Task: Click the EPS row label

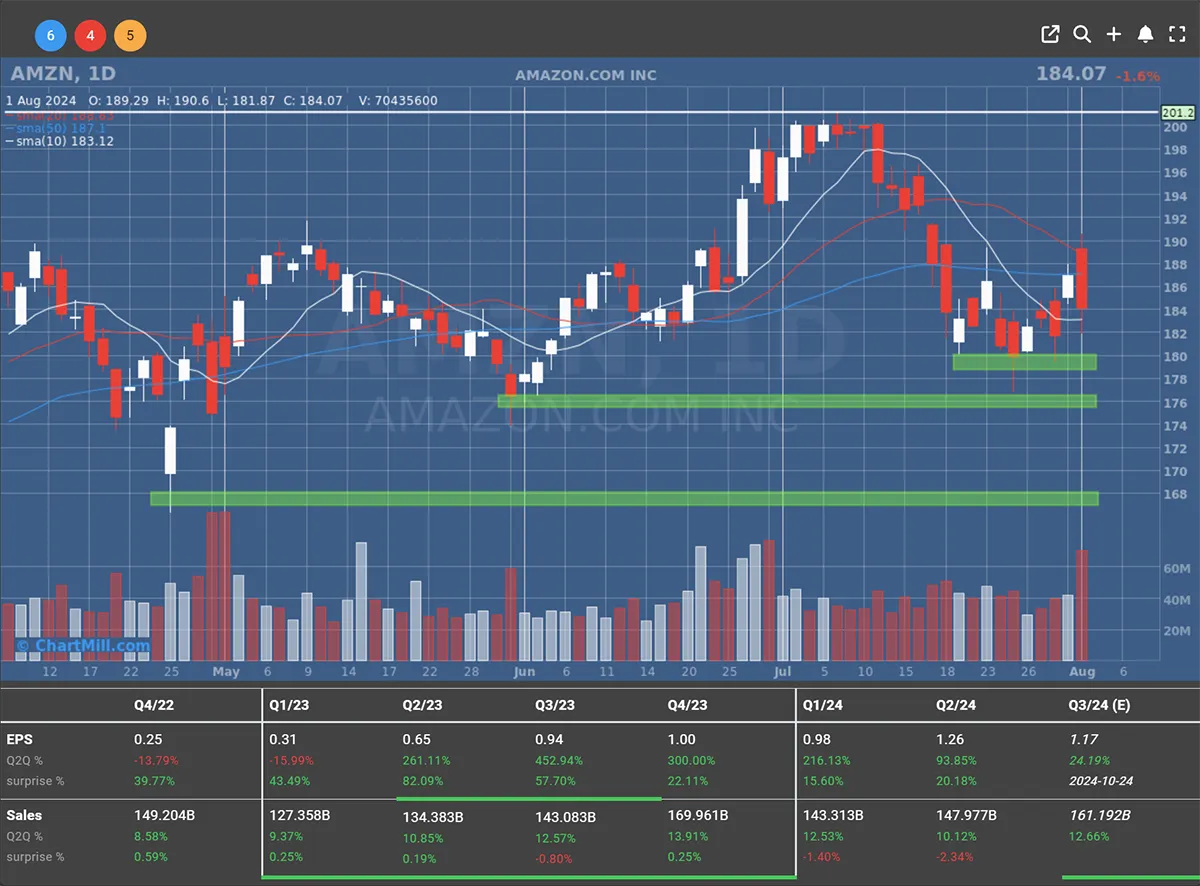Action: tap(19, 739)
